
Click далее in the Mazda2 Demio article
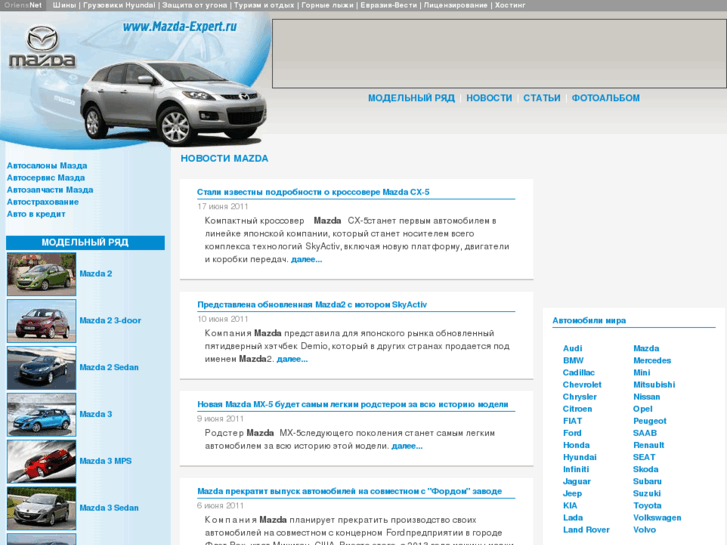pyautogui.click(x=292, y=359)
